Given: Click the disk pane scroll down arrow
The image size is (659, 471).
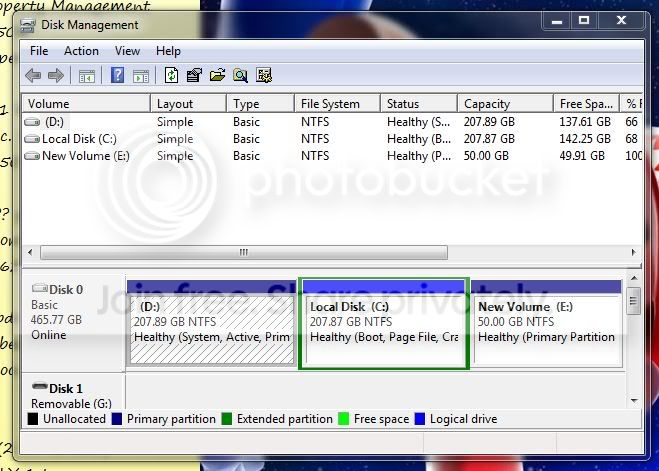Looking at the screenshot, I should 634,401.
